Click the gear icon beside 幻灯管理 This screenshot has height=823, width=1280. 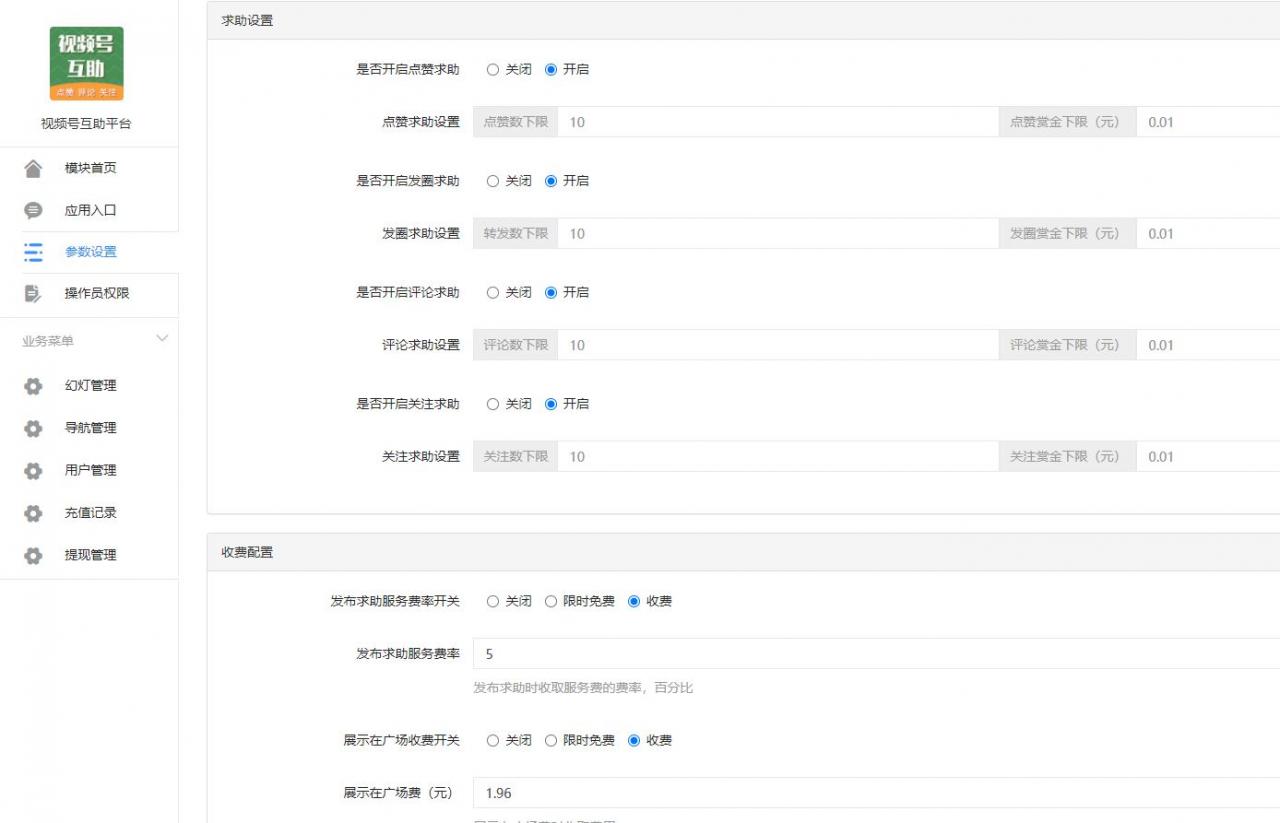pyautogui.click(x=32, y=385)
